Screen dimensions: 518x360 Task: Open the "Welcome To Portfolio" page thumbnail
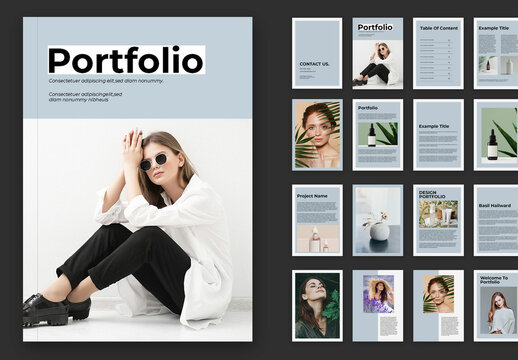496,306
